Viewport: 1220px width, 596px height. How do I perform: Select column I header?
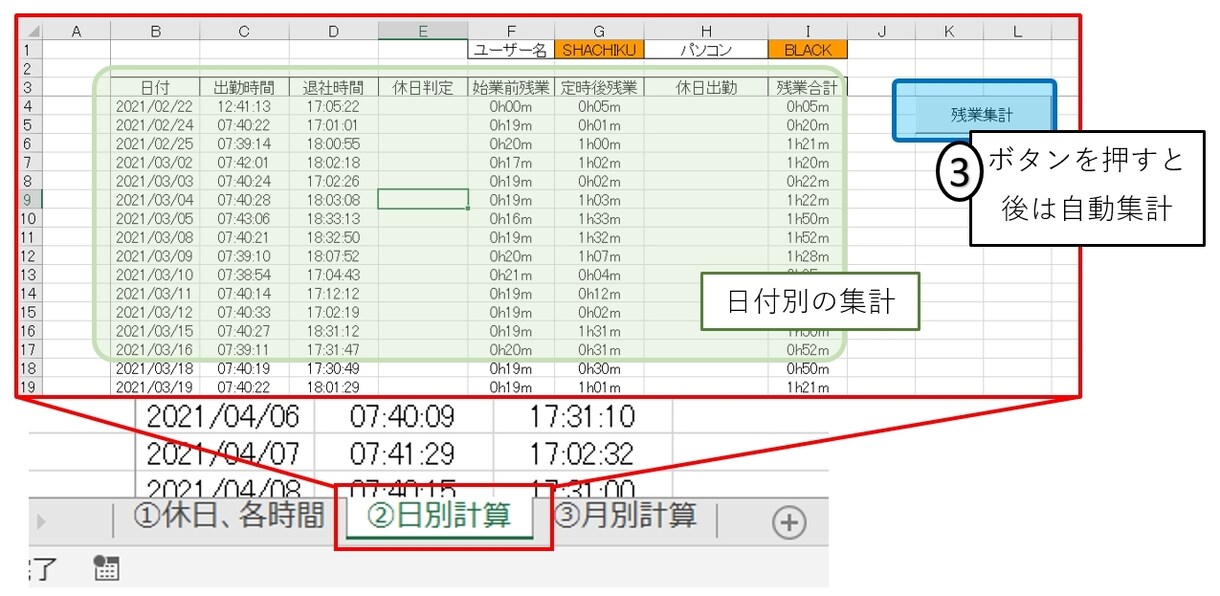(807, 31)
